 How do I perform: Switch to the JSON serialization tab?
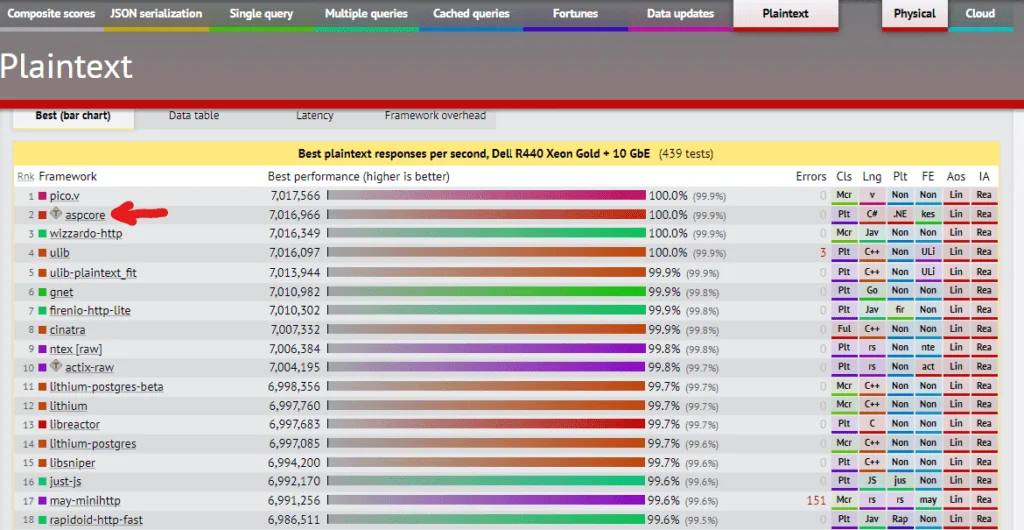tap(156, 14)
